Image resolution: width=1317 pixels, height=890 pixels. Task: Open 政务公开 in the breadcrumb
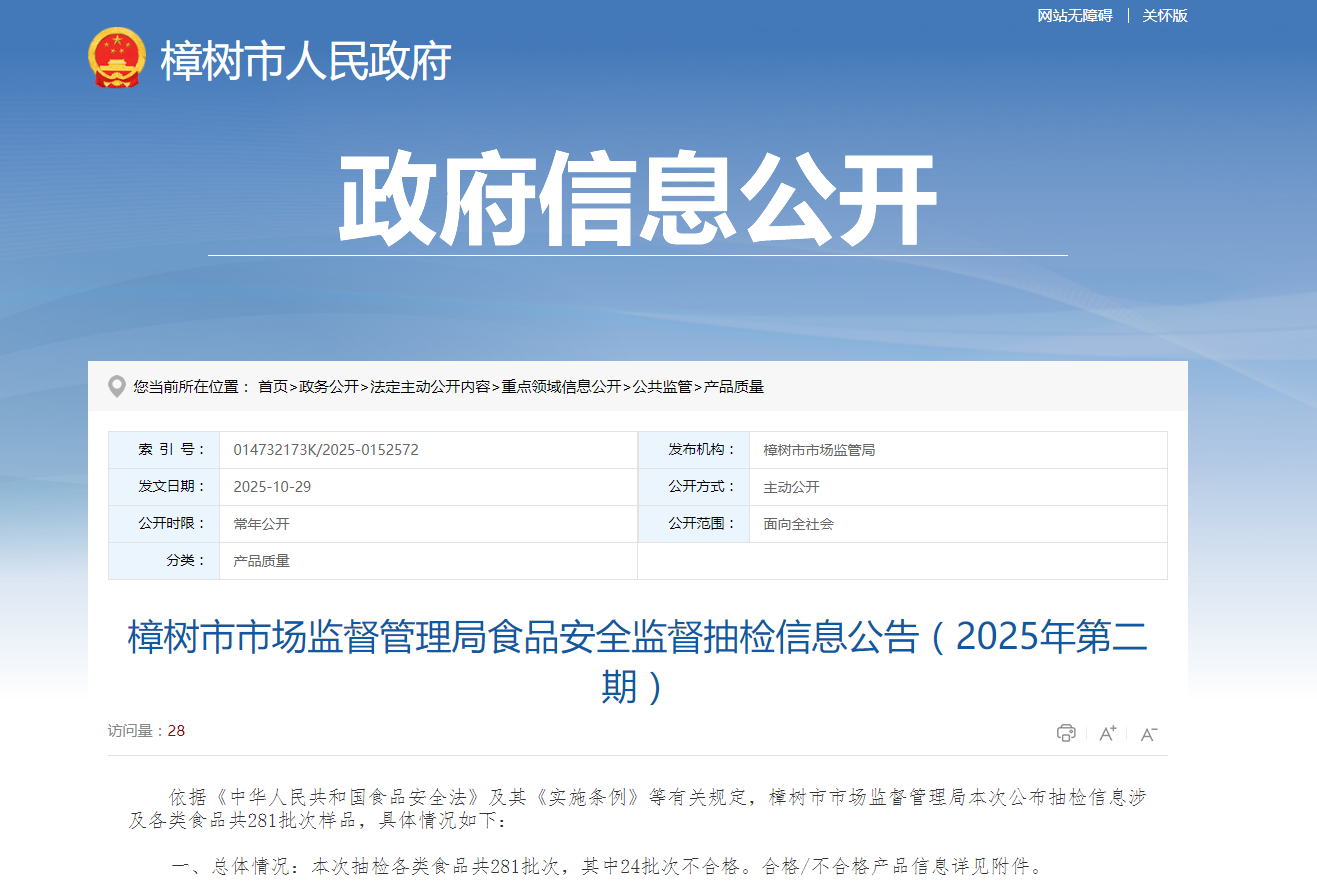tap(328, 387)
